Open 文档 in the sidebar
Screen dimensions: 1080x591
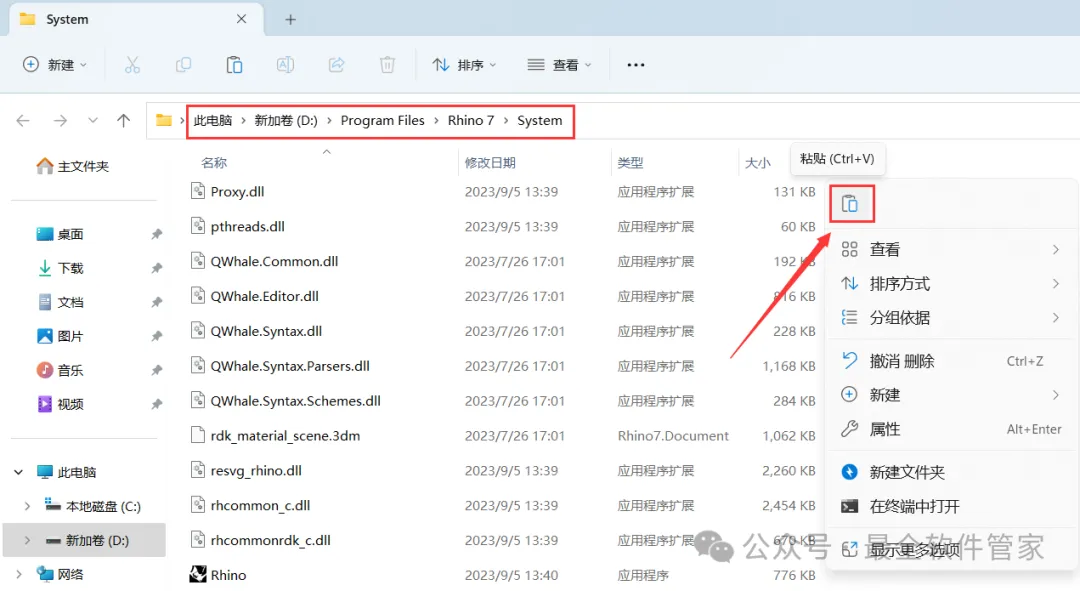[x=60, y=302]
